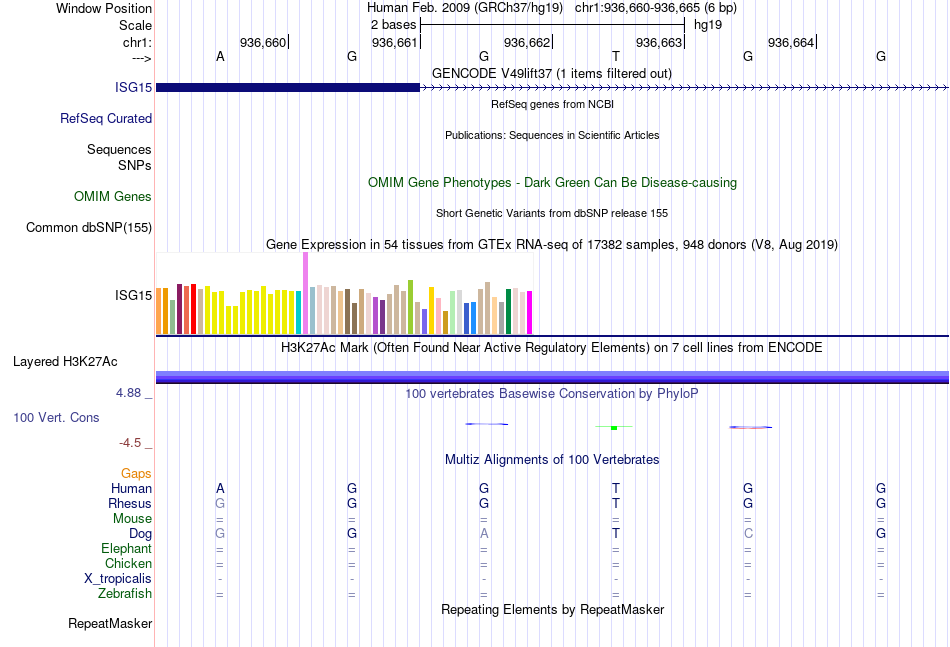Open the Layered H3K27Ac track label
This screenshot has width=950, height=647.
pyautogui.click(x=65, y=362)
